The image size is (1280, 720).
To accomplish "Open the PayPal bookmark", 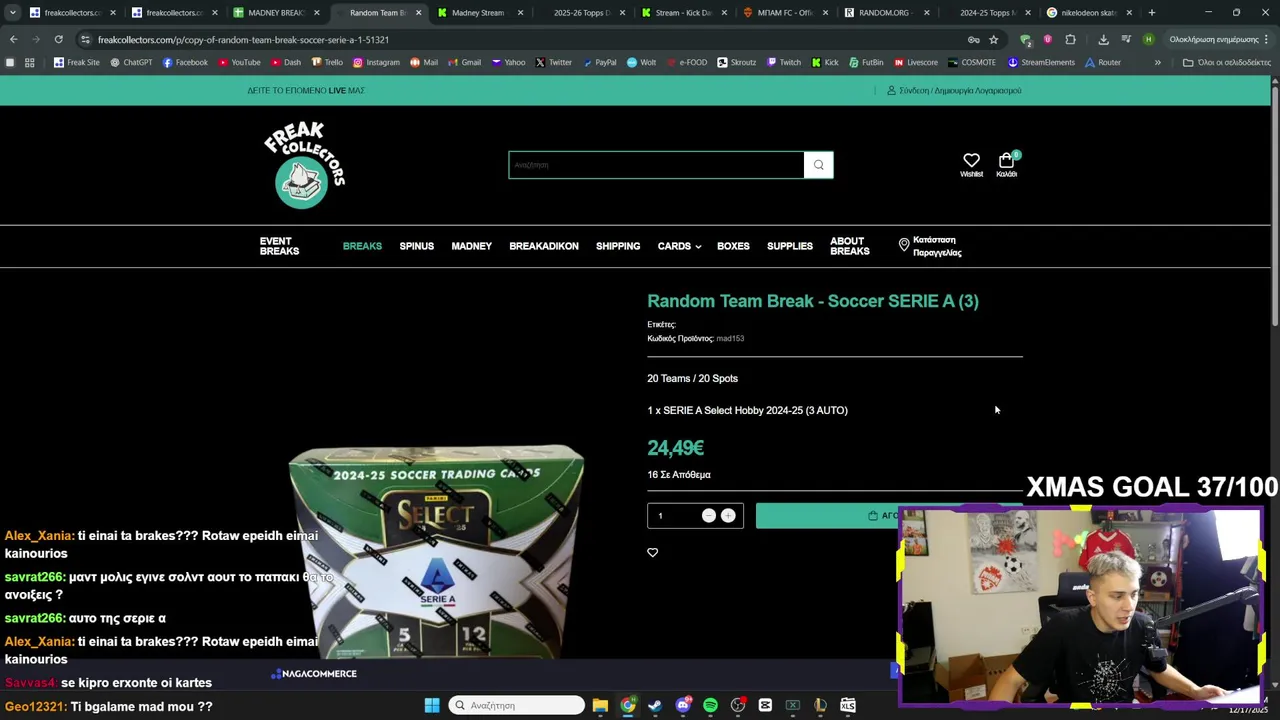I will click(599, 62).
